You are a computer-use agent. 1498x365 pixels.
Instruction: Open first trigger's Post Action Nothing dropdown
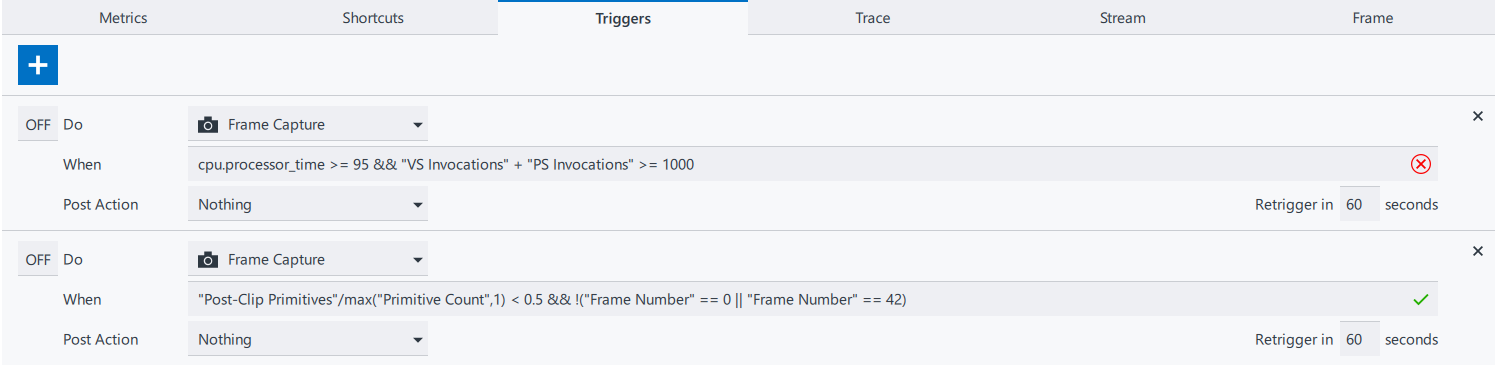click(x=308, y=204)
